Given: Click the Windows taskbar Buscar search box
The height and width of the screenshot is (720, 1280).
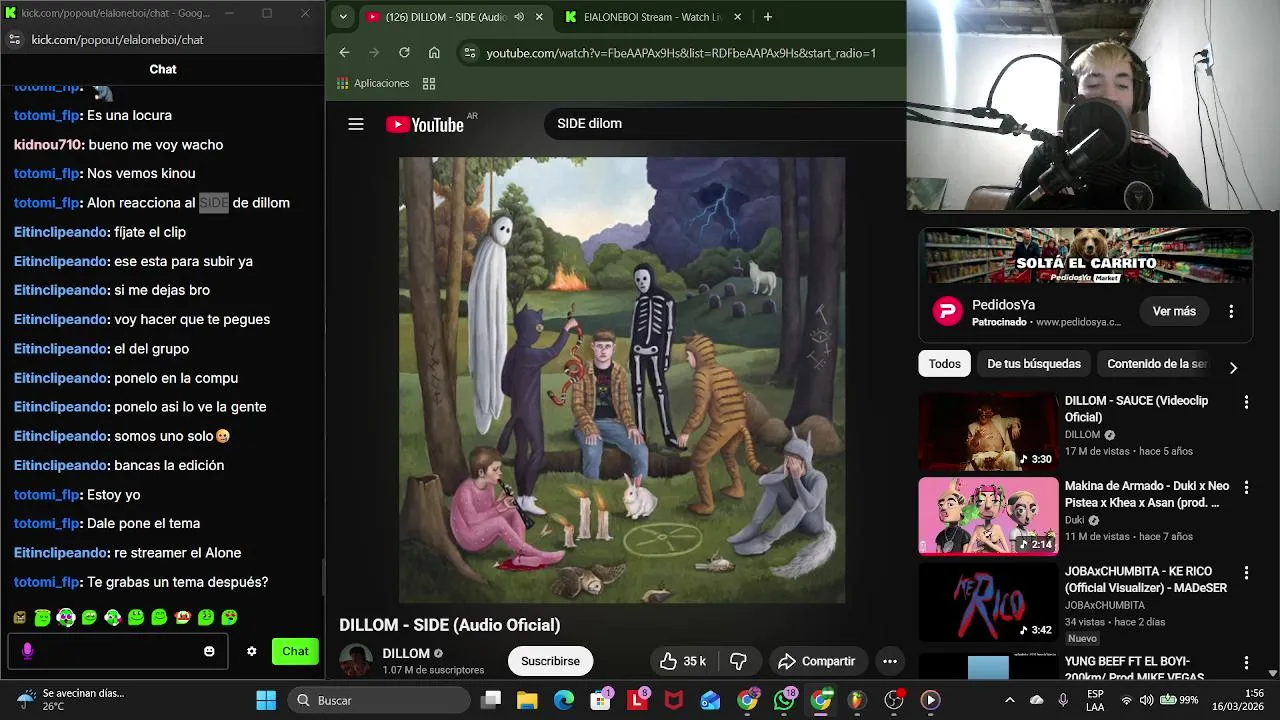Looking at the screenshot, I should (377, 700).
